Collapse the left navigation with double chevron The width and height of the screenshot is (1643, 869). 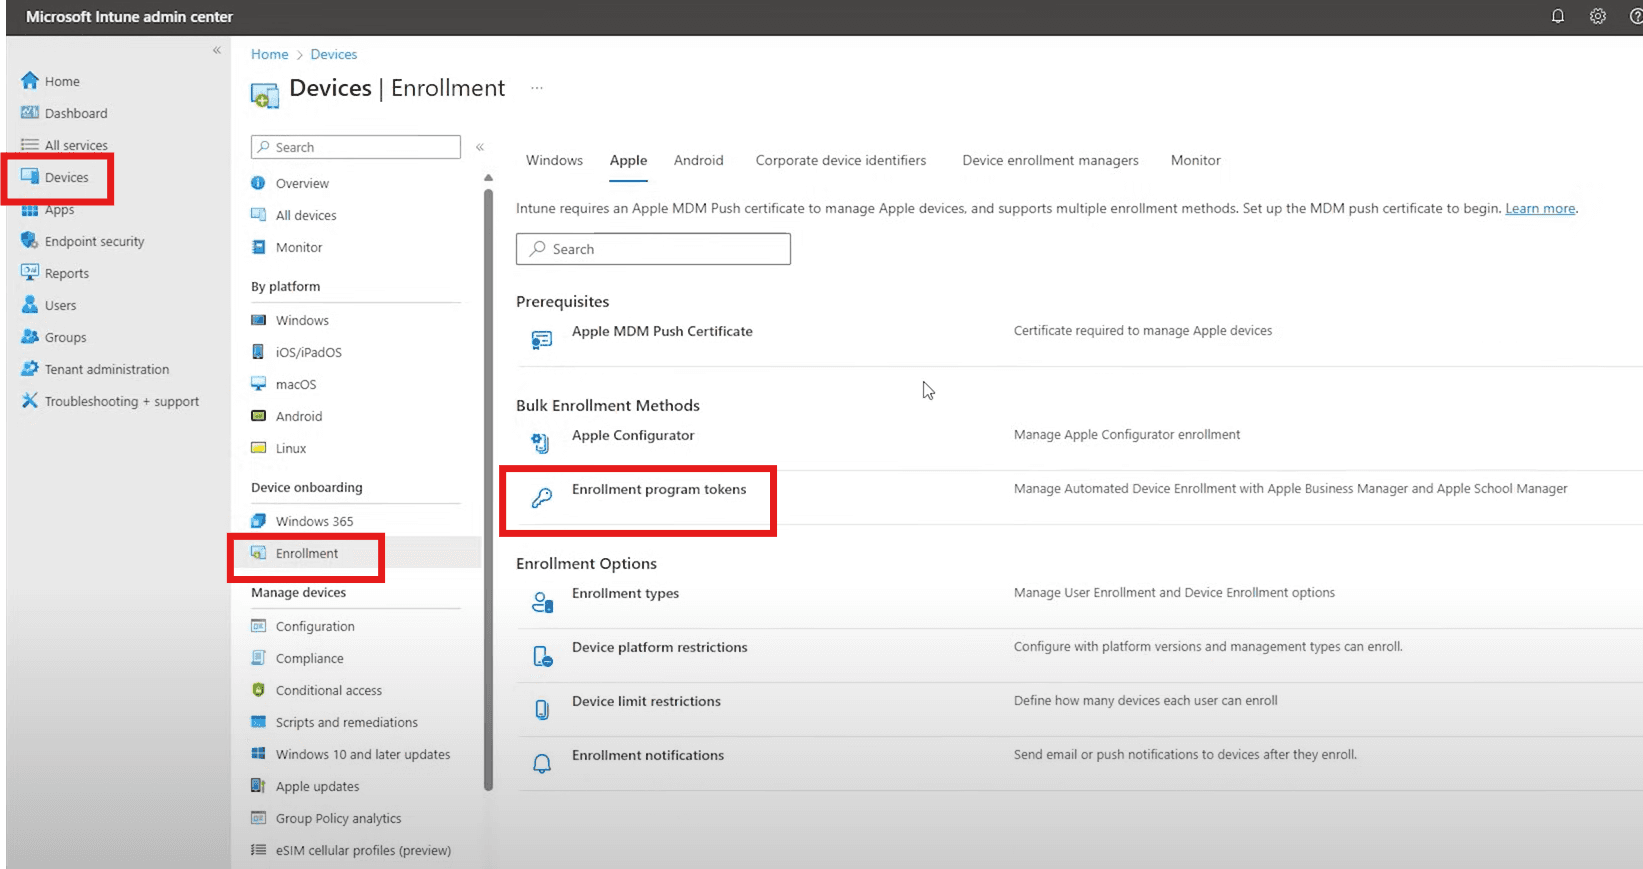216,50
